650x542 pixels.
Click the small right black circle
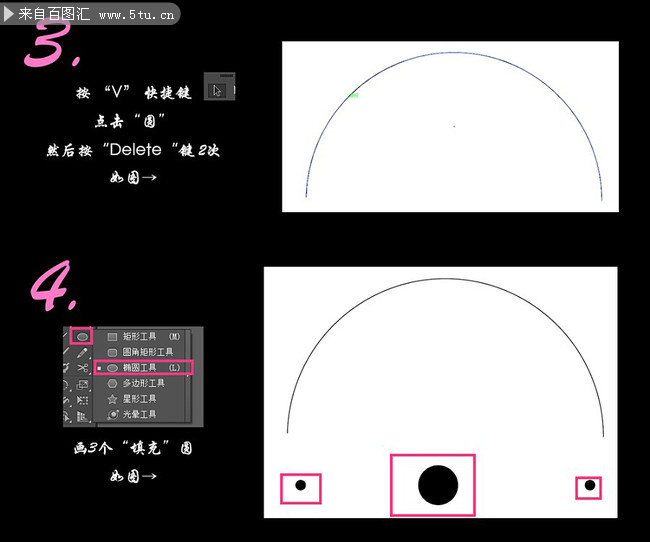pyautogui.click(x=590, y=486)
